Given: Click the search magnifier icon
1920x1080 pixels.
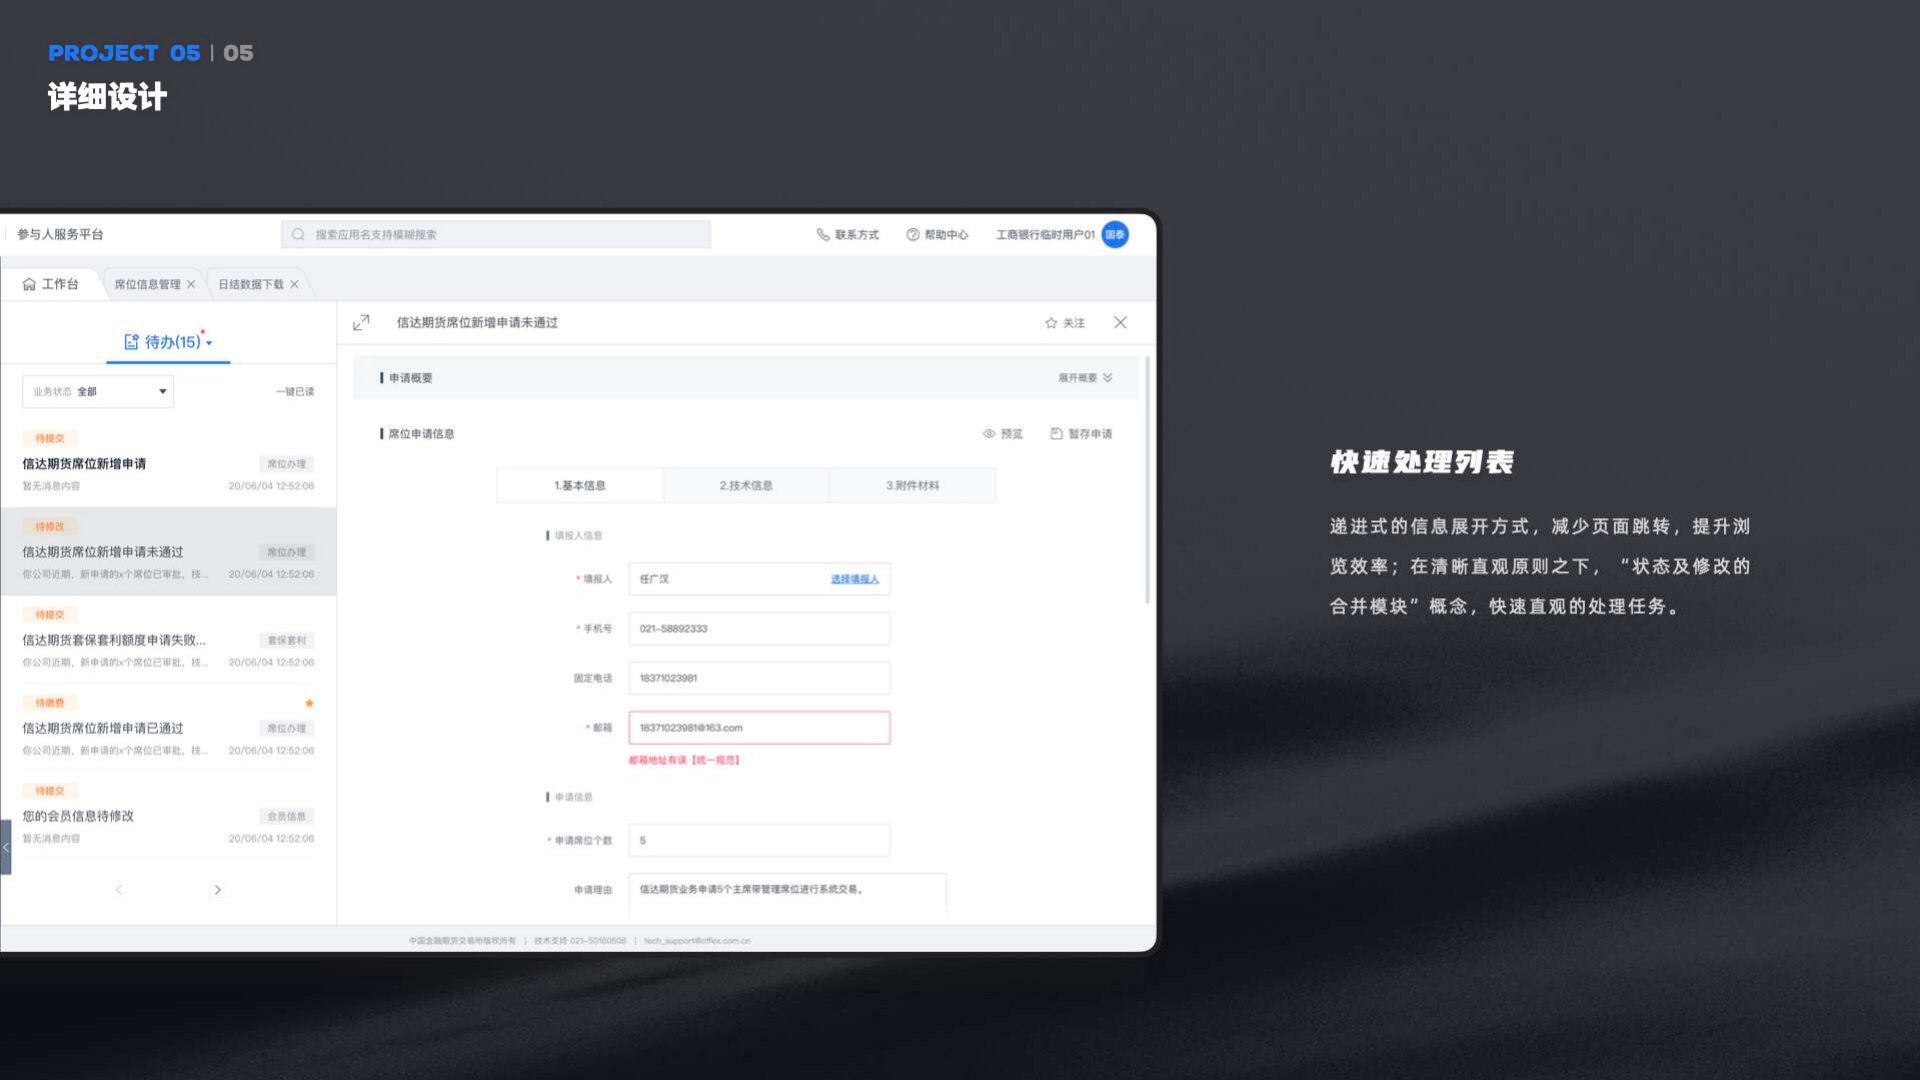Looking at the screenshot, I should point(298,235).
